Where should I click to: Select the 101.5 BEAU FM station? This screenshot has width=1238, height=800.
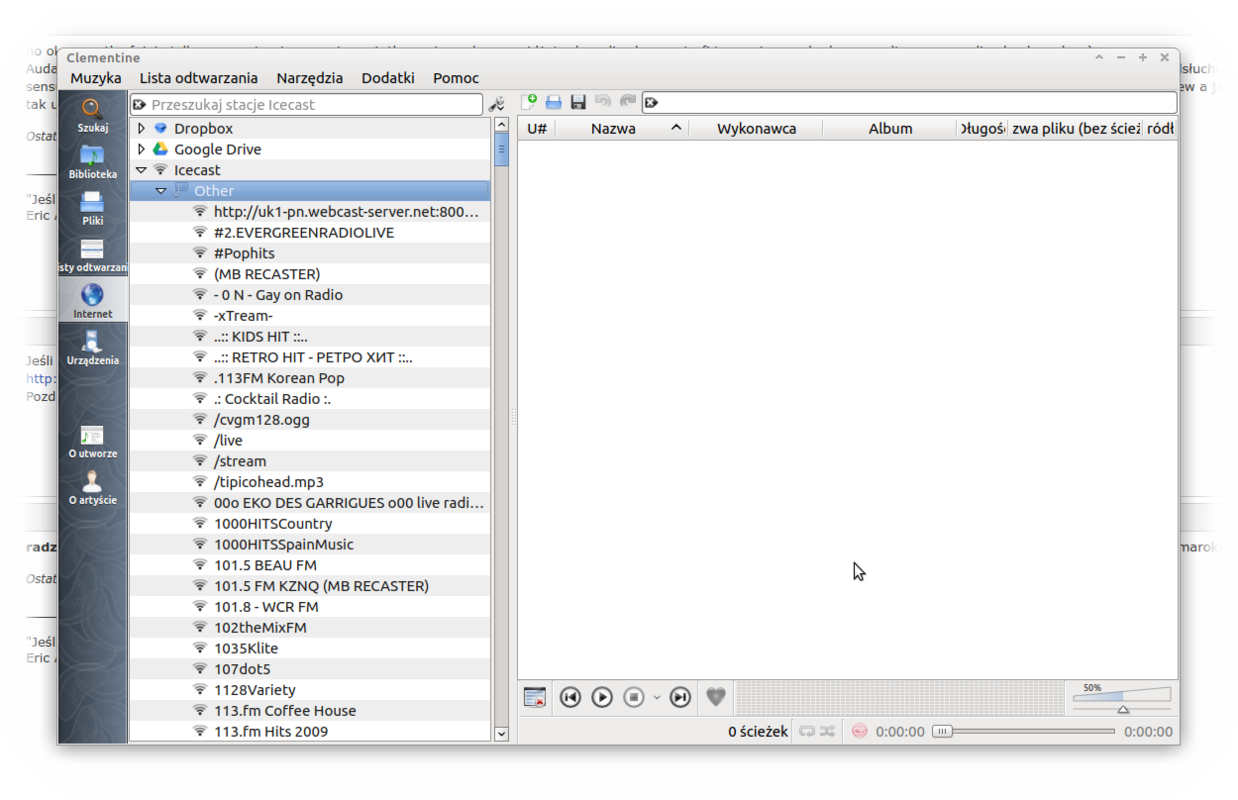point(265,565)
